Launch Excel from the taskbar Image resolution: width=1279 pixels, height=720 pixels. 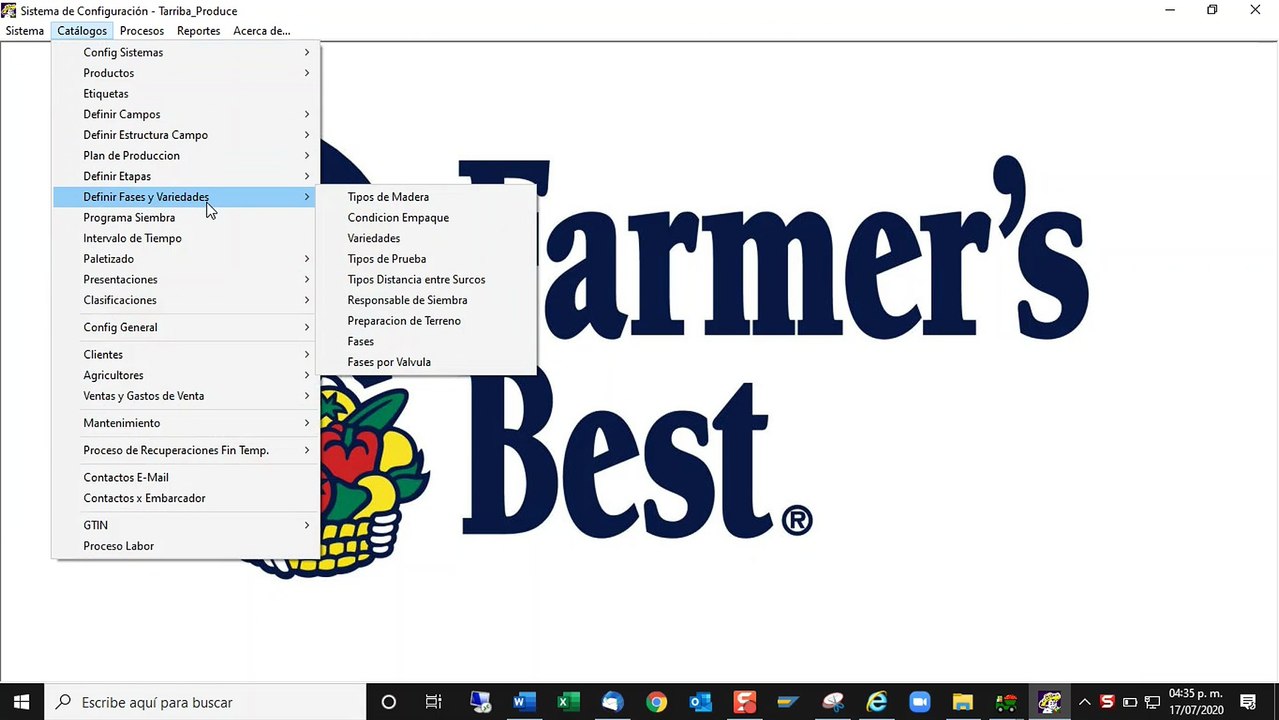pos(568,702)
